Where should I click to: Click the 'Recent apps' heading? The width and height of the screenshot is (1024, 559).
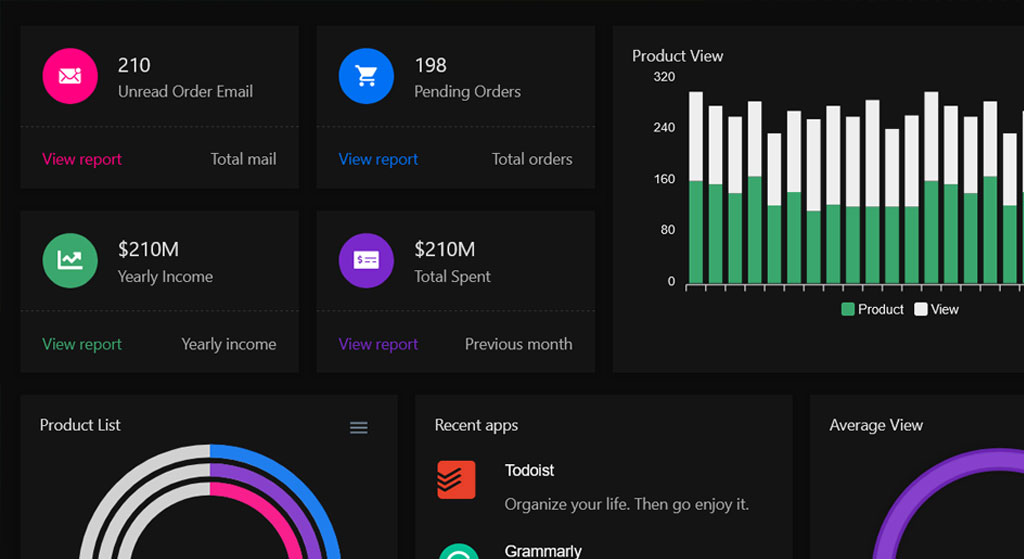[476, 426]
